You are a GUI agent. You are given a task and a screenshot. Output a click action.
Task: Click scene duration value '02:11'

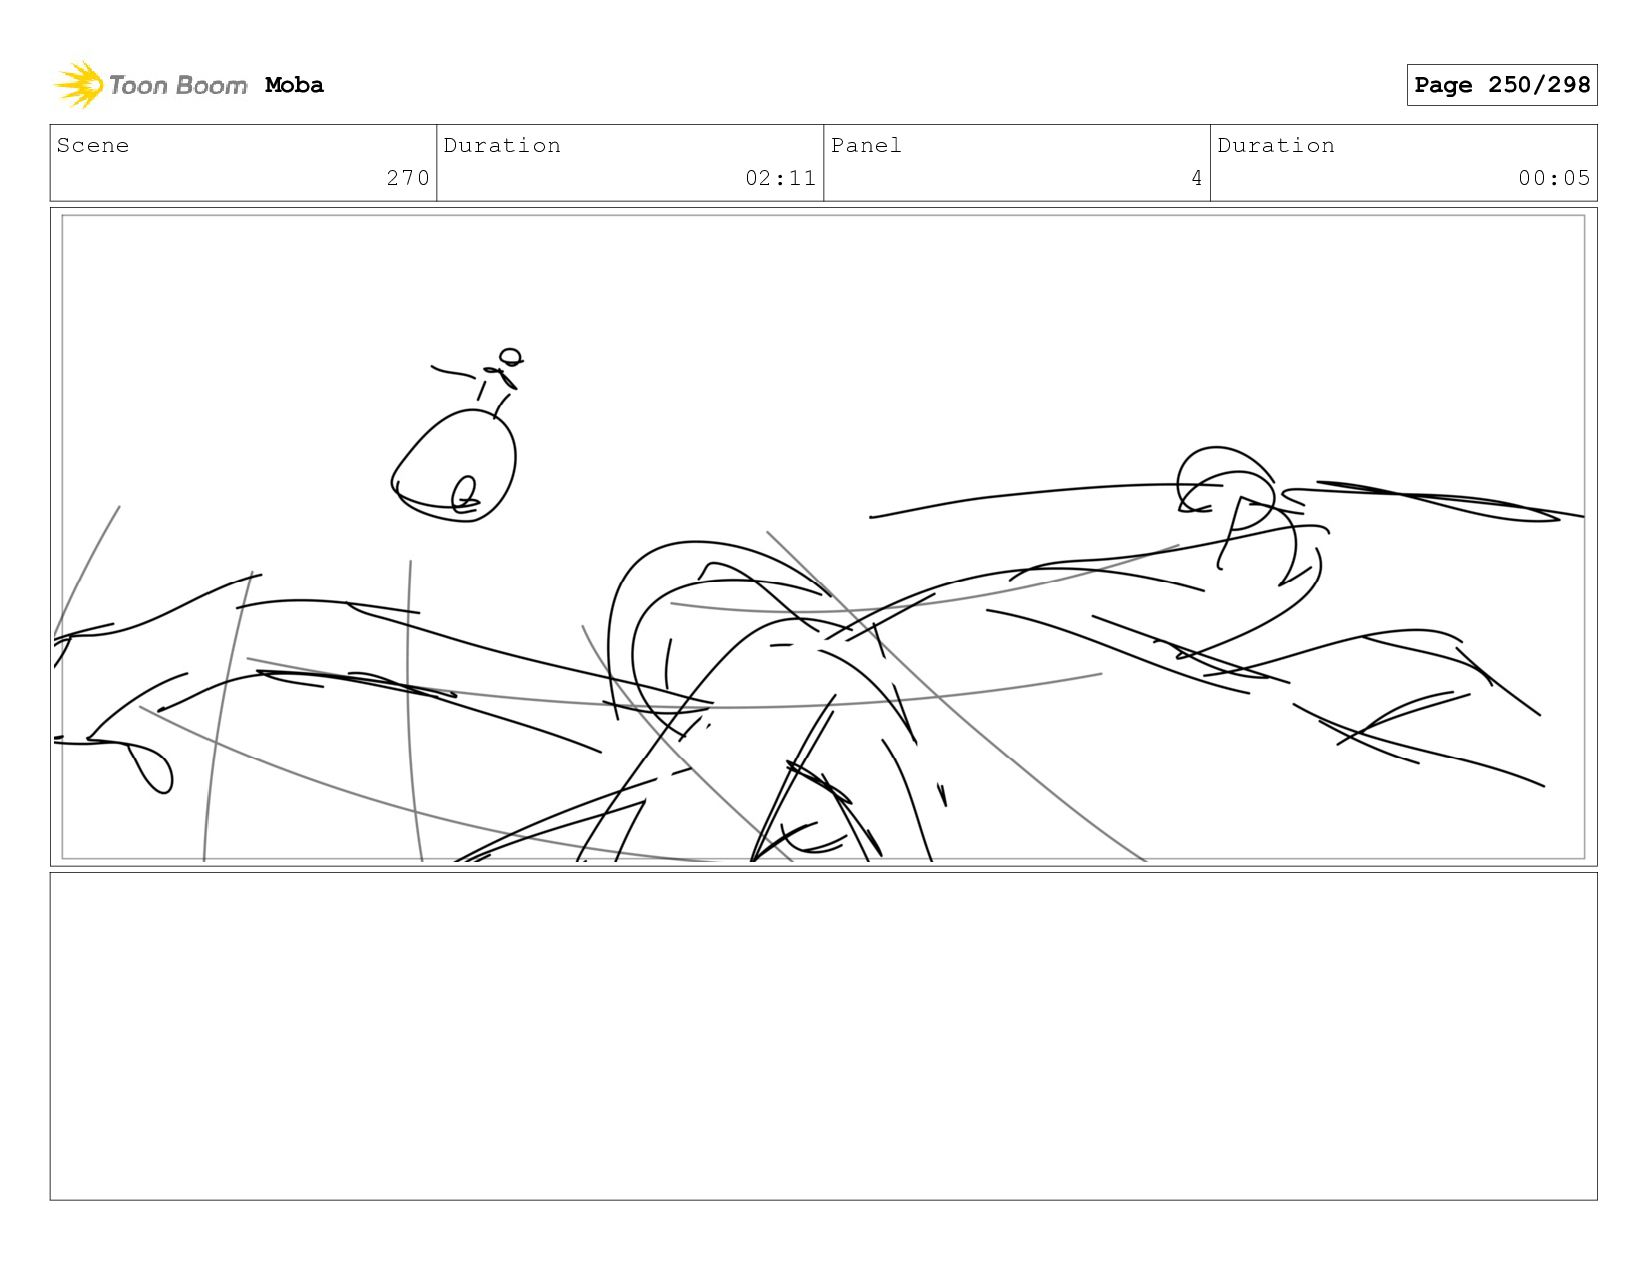click(780, 178)
